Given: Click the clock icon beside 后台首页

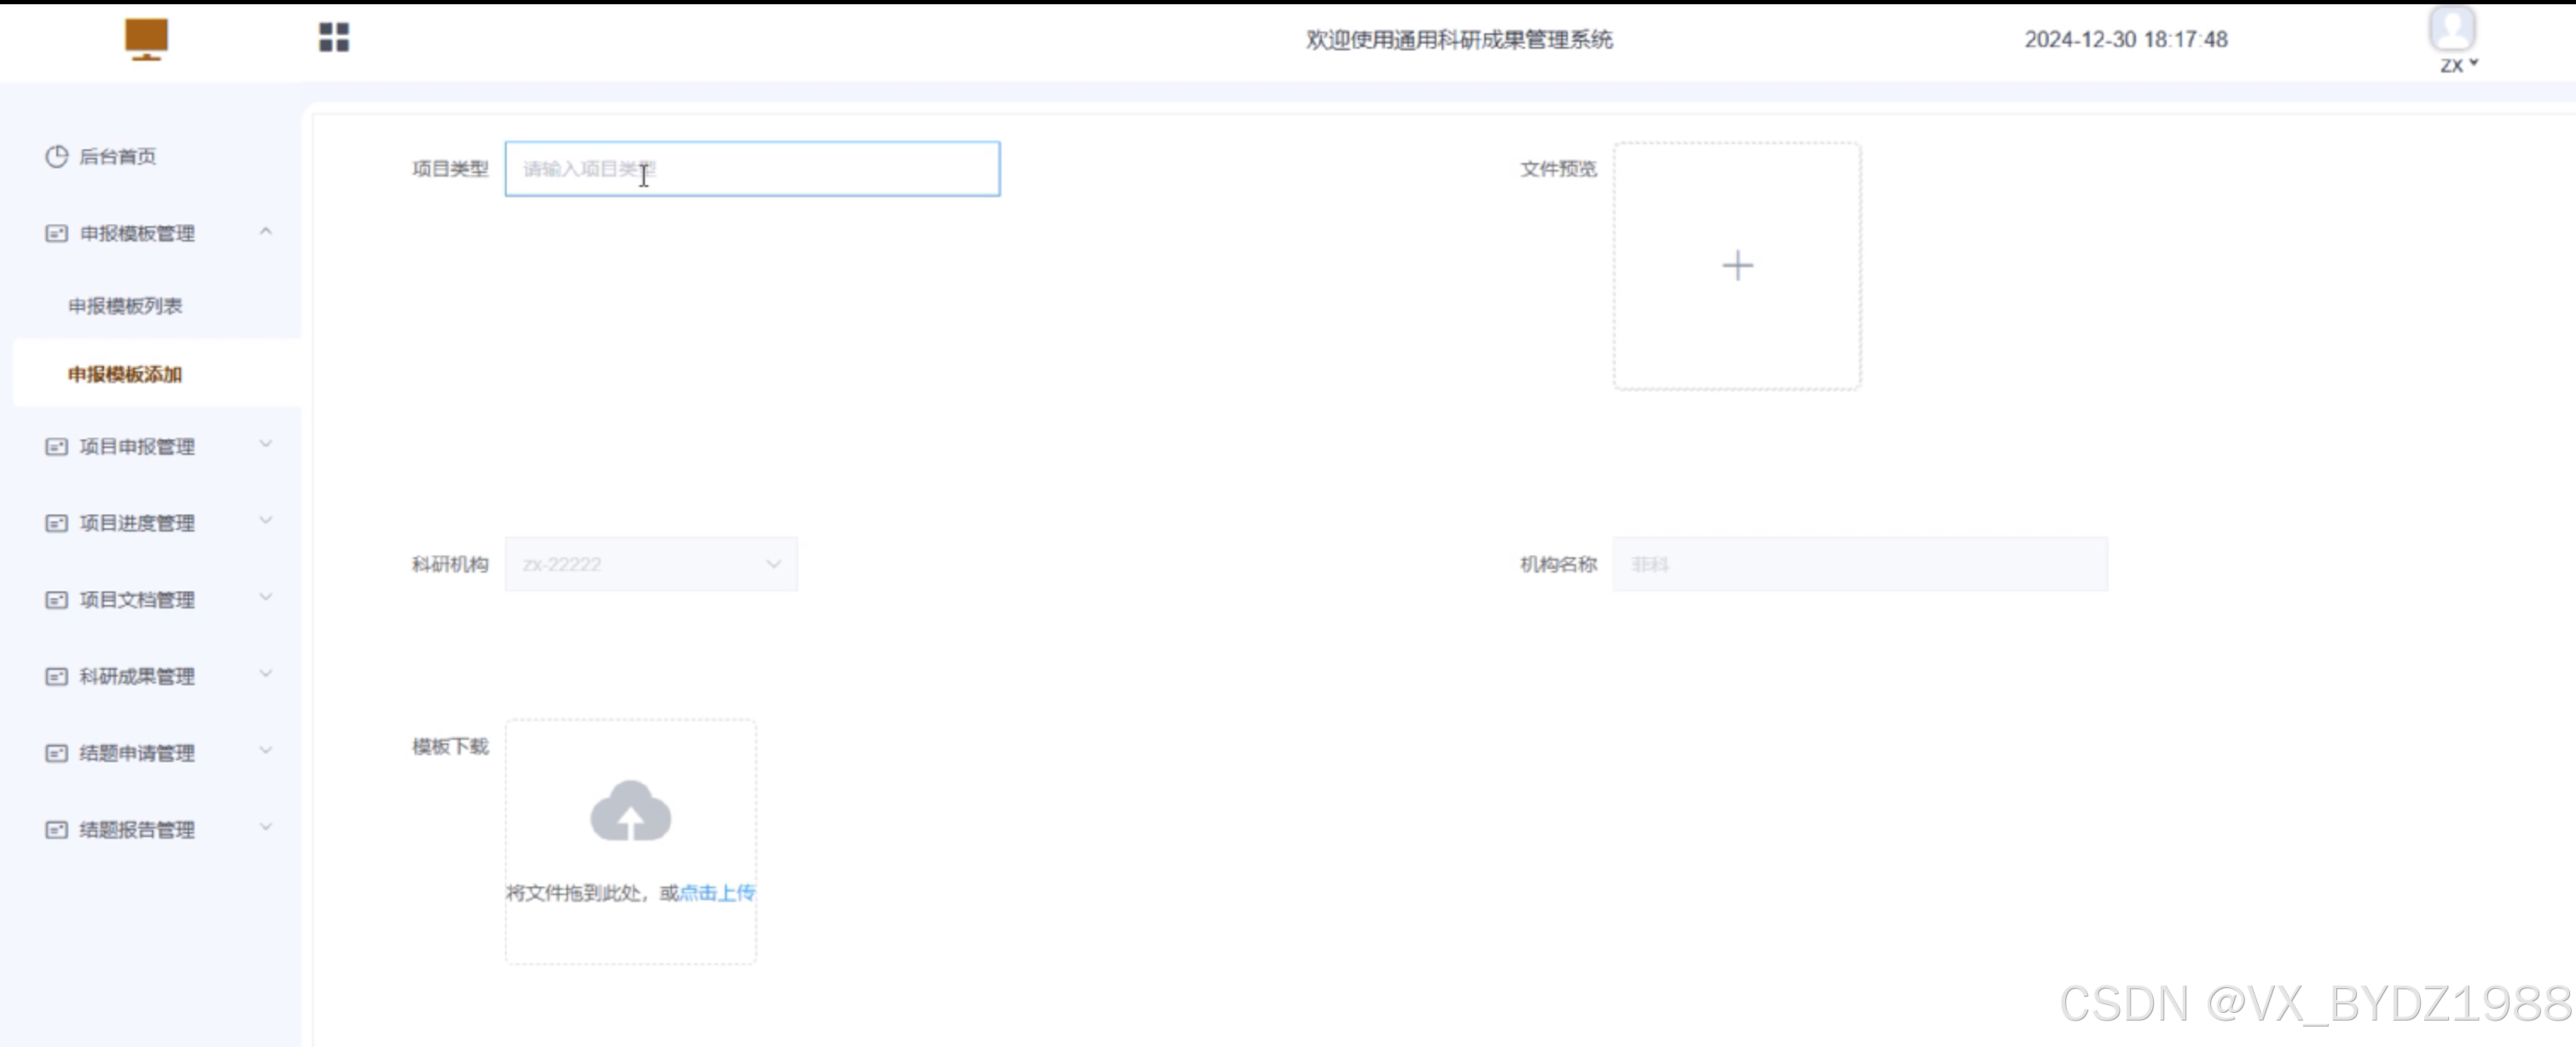Looking at the screenshot, I should 56,156.
